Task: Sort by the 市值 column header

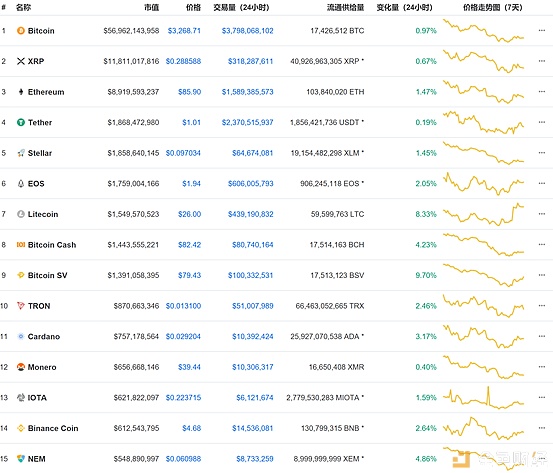Action: click(x=152, y=7)
